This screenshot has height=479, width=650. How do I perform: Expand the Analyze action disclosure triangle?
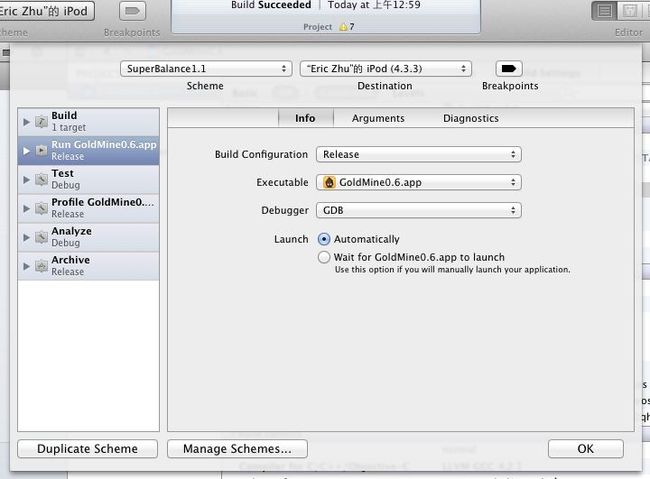tap(27, 237)
